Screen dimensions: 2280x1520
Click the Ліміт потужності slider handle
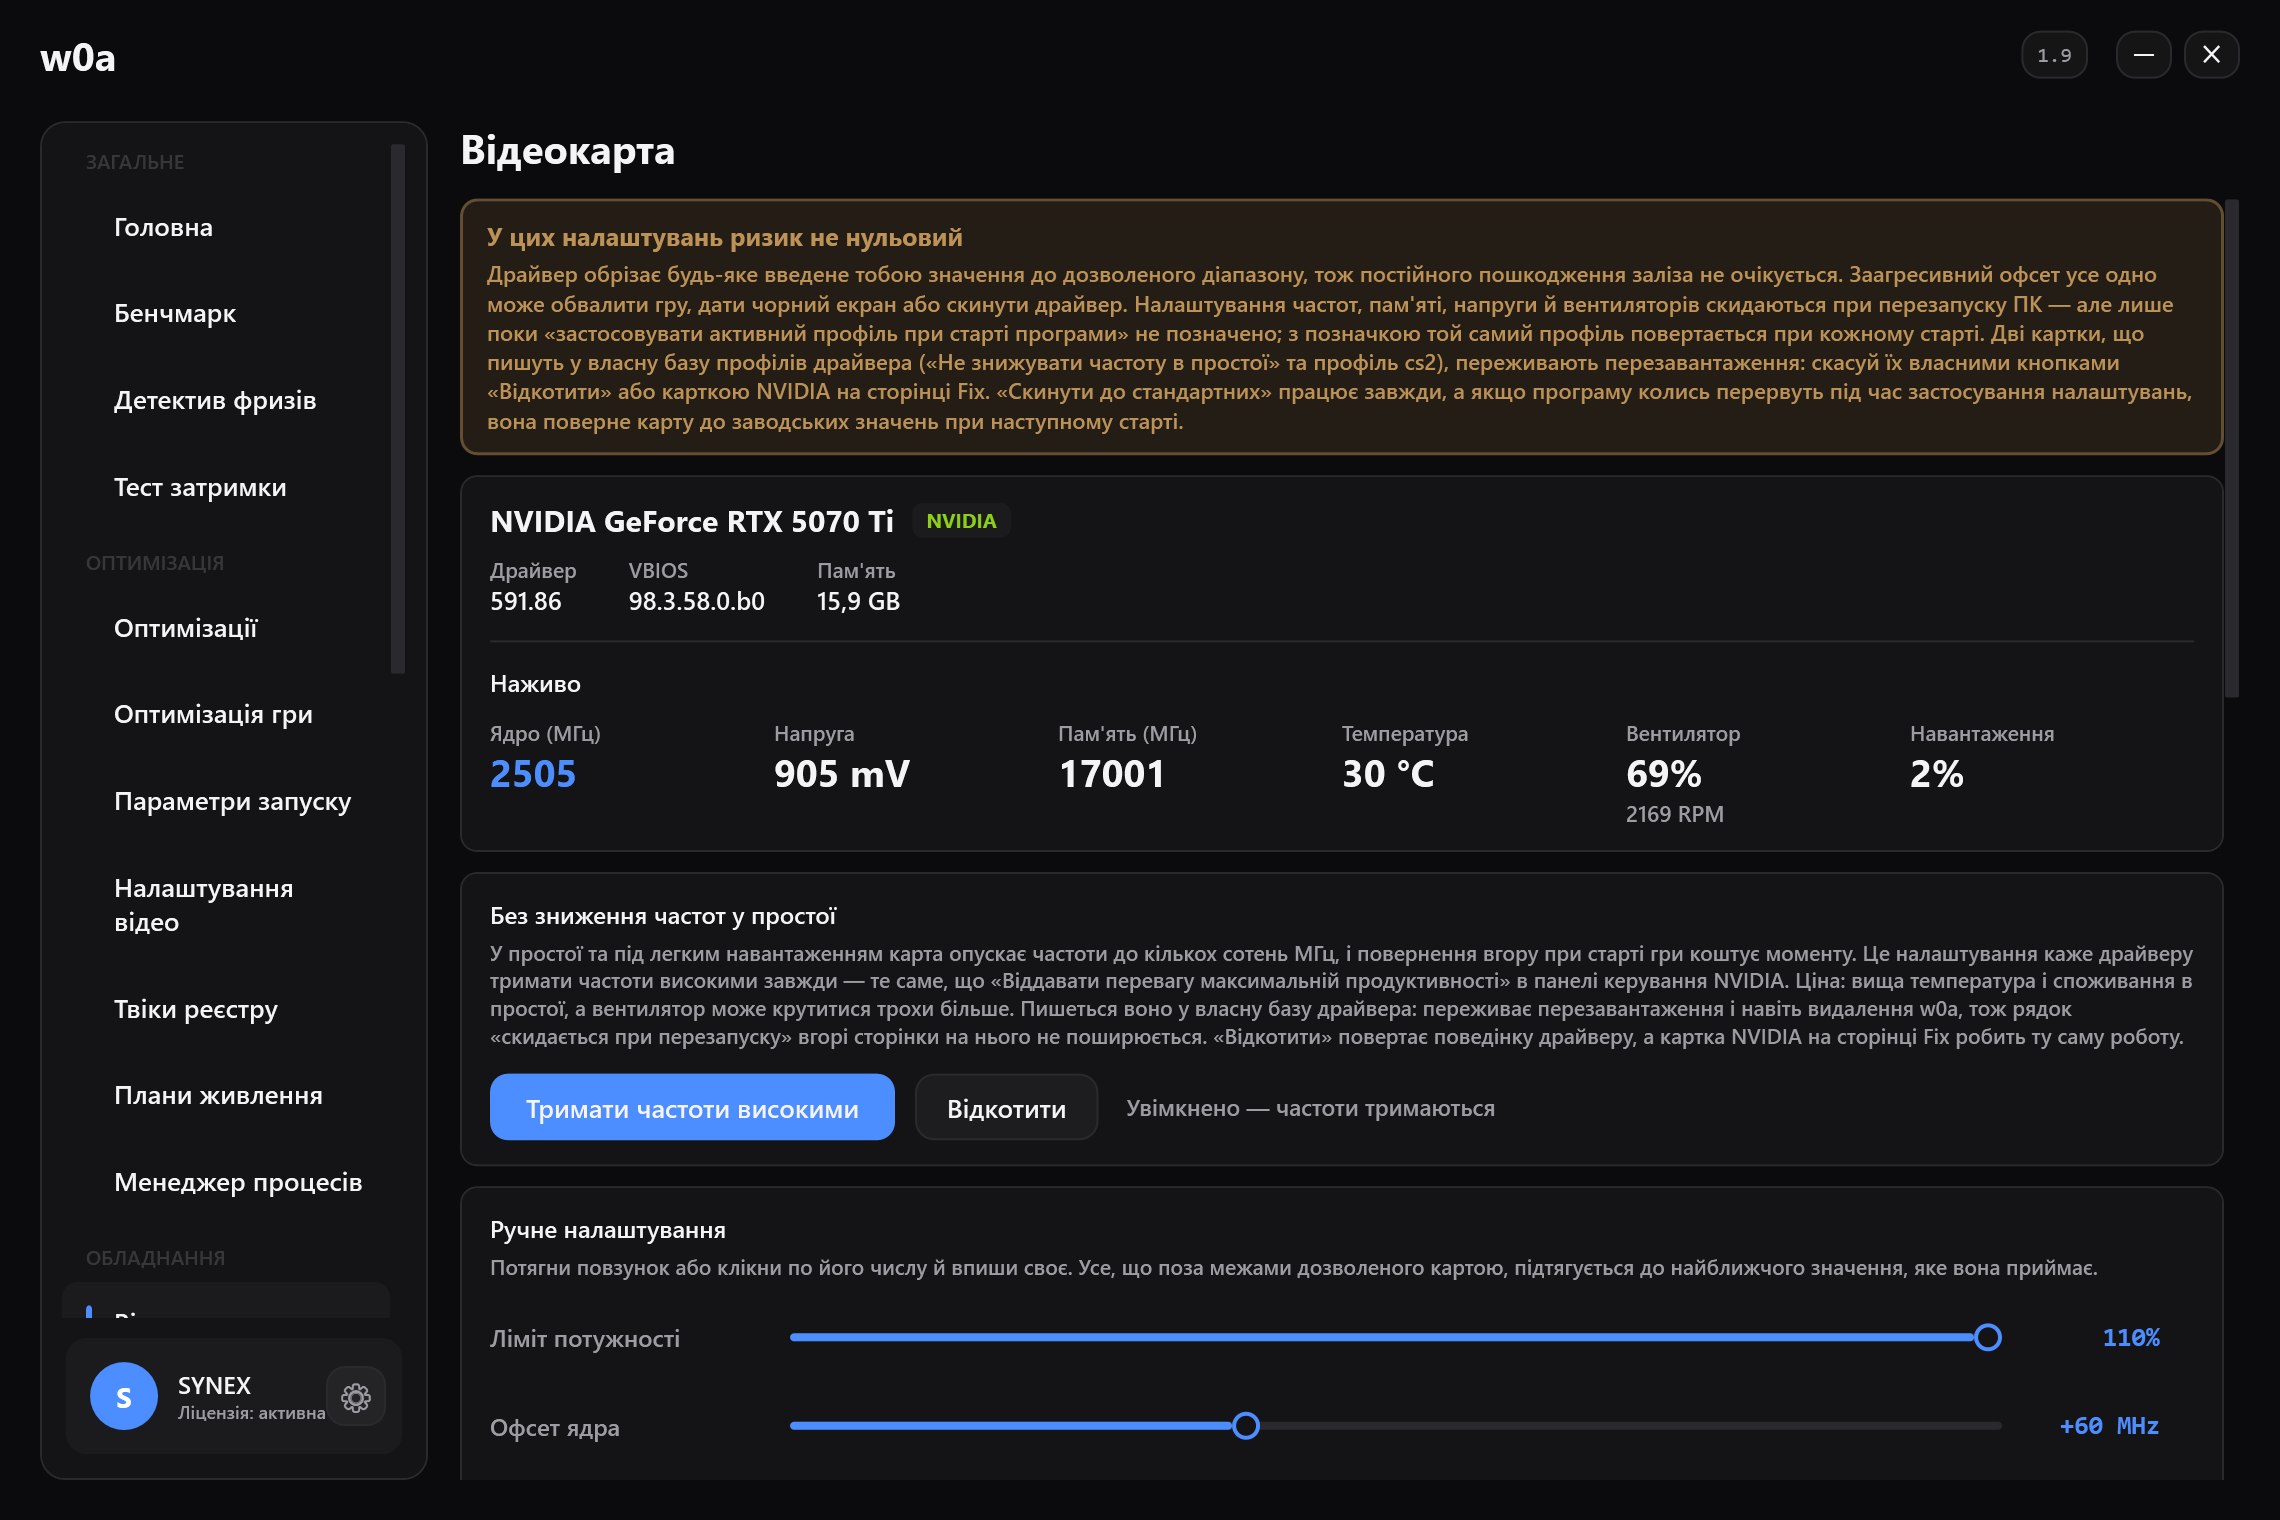click(x=1988, y=1337)
